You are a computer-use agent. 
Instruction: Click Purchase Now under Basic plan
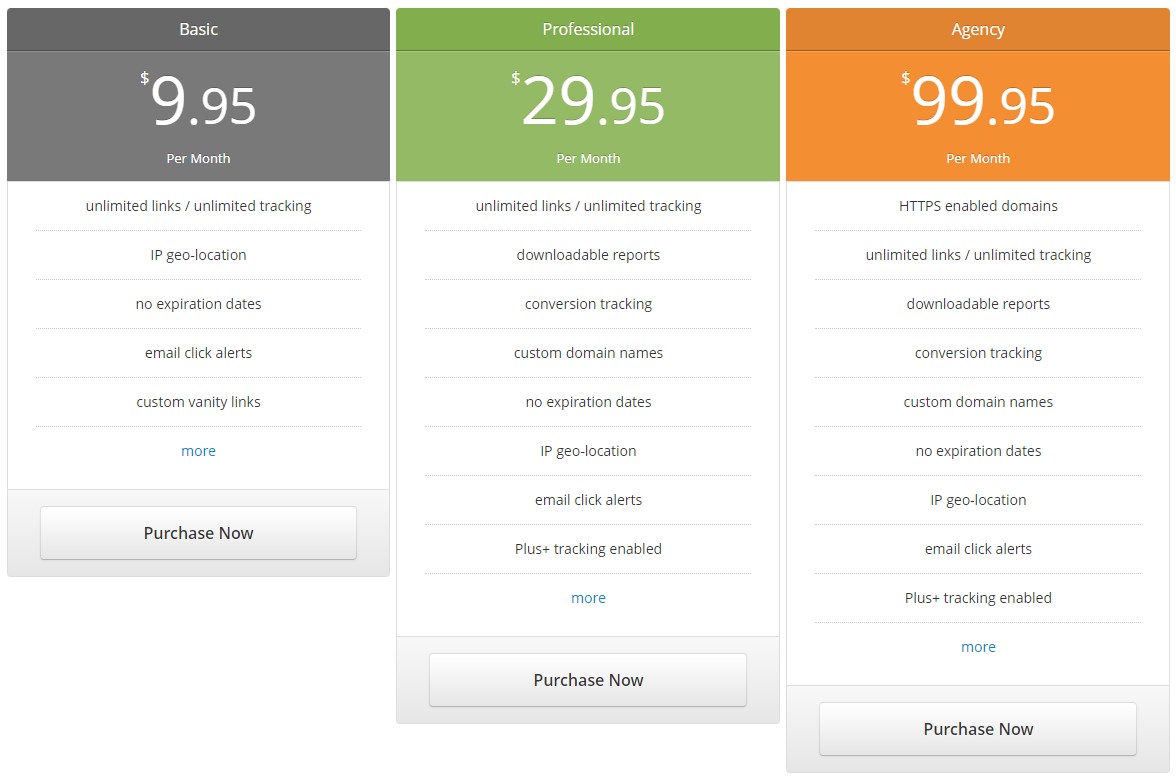(198, 532)
